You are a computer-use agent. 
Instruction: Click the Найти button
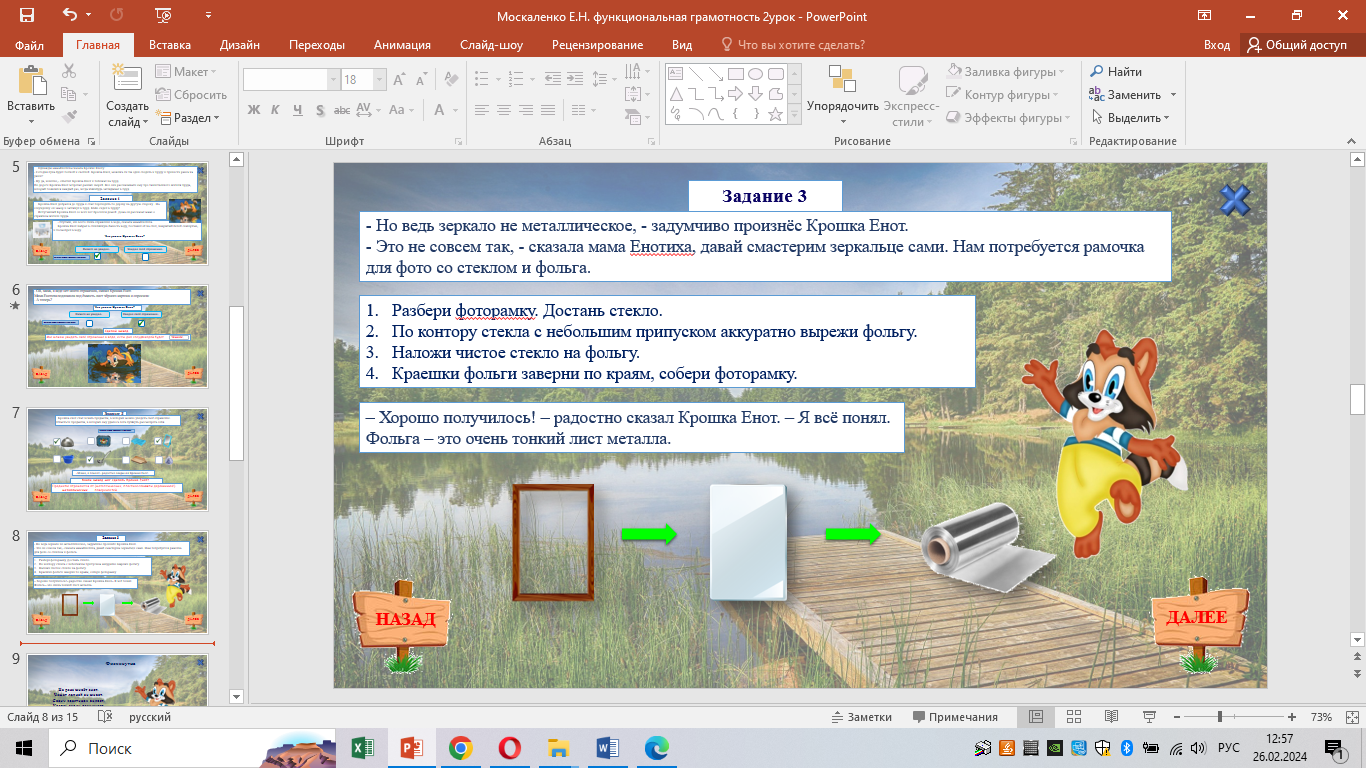[1116, 72]
